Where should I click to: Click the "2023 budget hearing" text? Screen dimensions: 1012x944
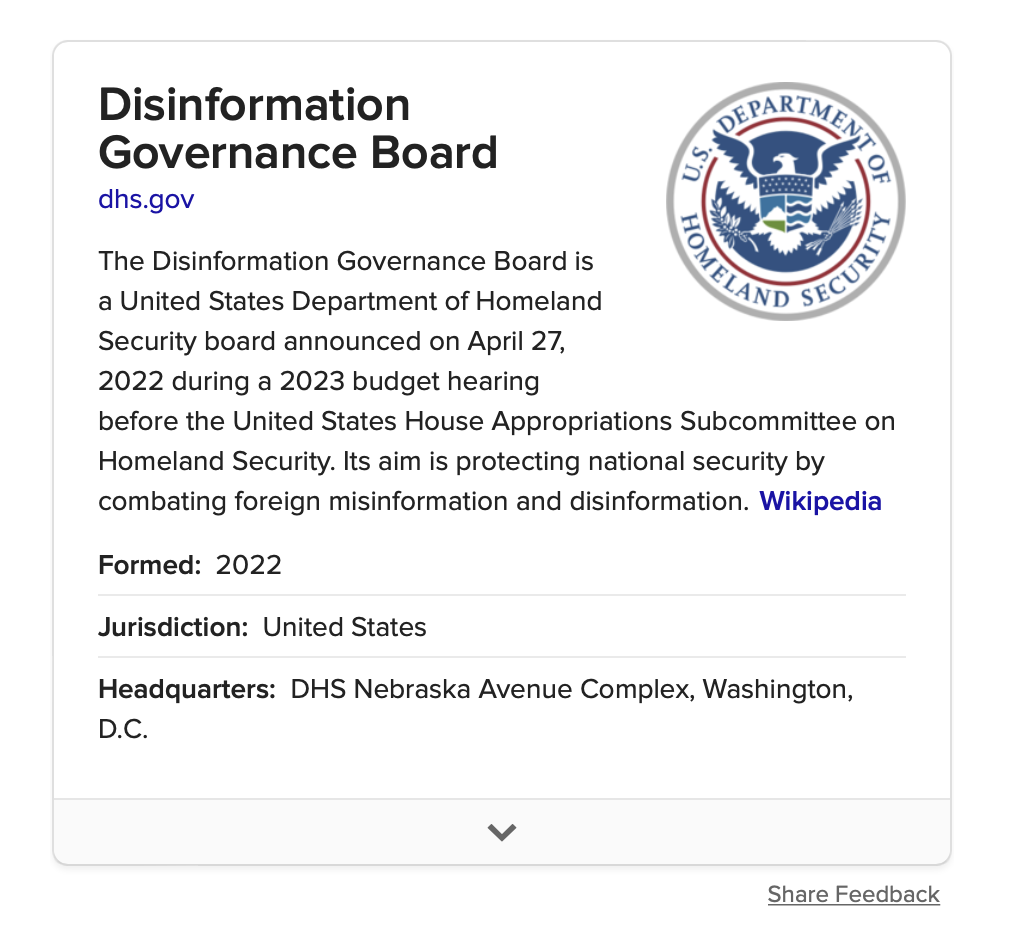pyautogui.click(x=409, y=381)
